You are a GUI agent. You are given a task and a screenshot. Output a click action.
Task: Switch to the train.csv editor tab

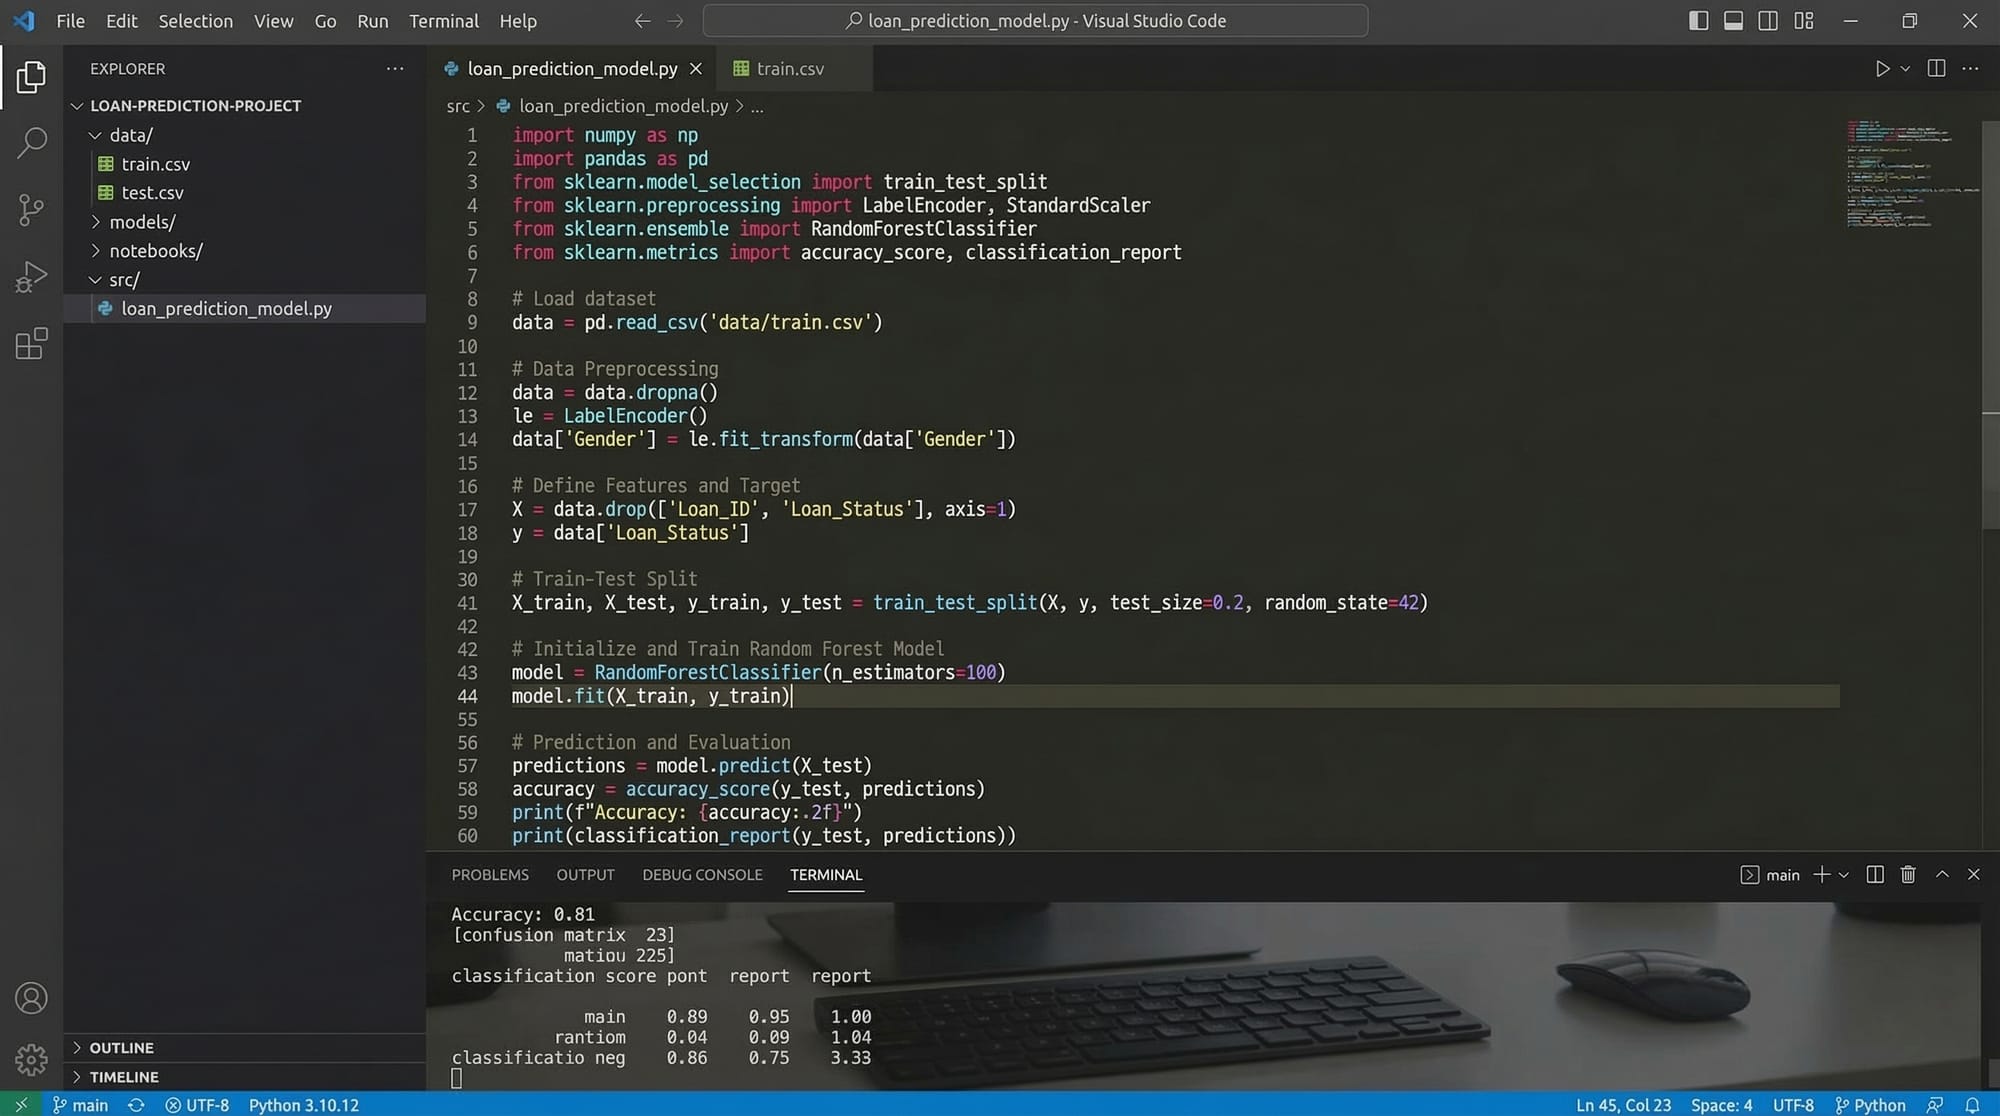[x=789, y=69]
